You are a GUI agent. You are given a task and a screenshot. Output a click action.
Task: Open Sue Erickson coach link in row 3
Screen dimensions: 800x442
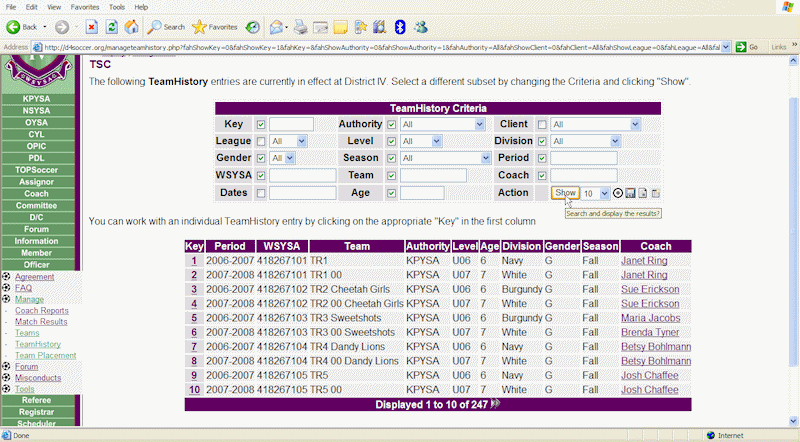652,289
